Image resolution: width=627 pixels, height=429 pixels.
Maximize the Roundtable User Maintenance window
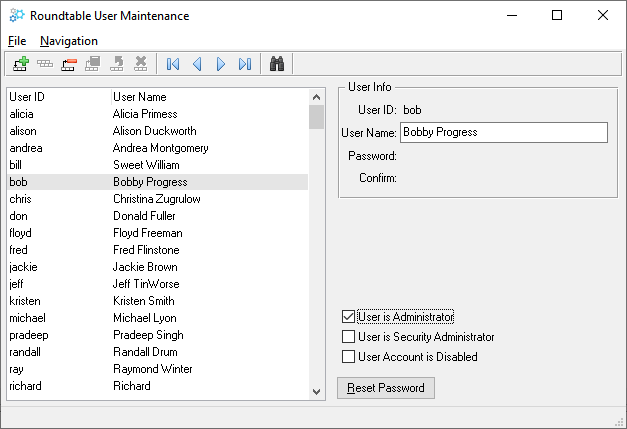[x=557, y=16]
